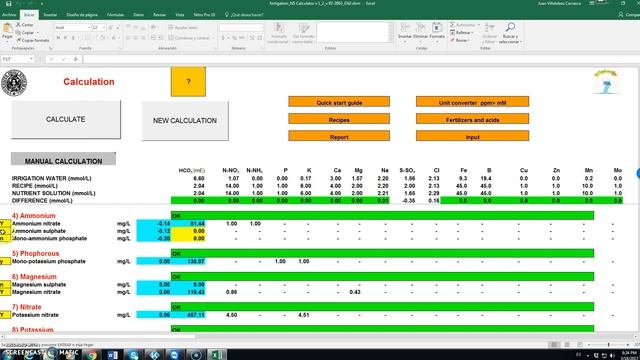Open the font name dropdown

pos(89,27)
